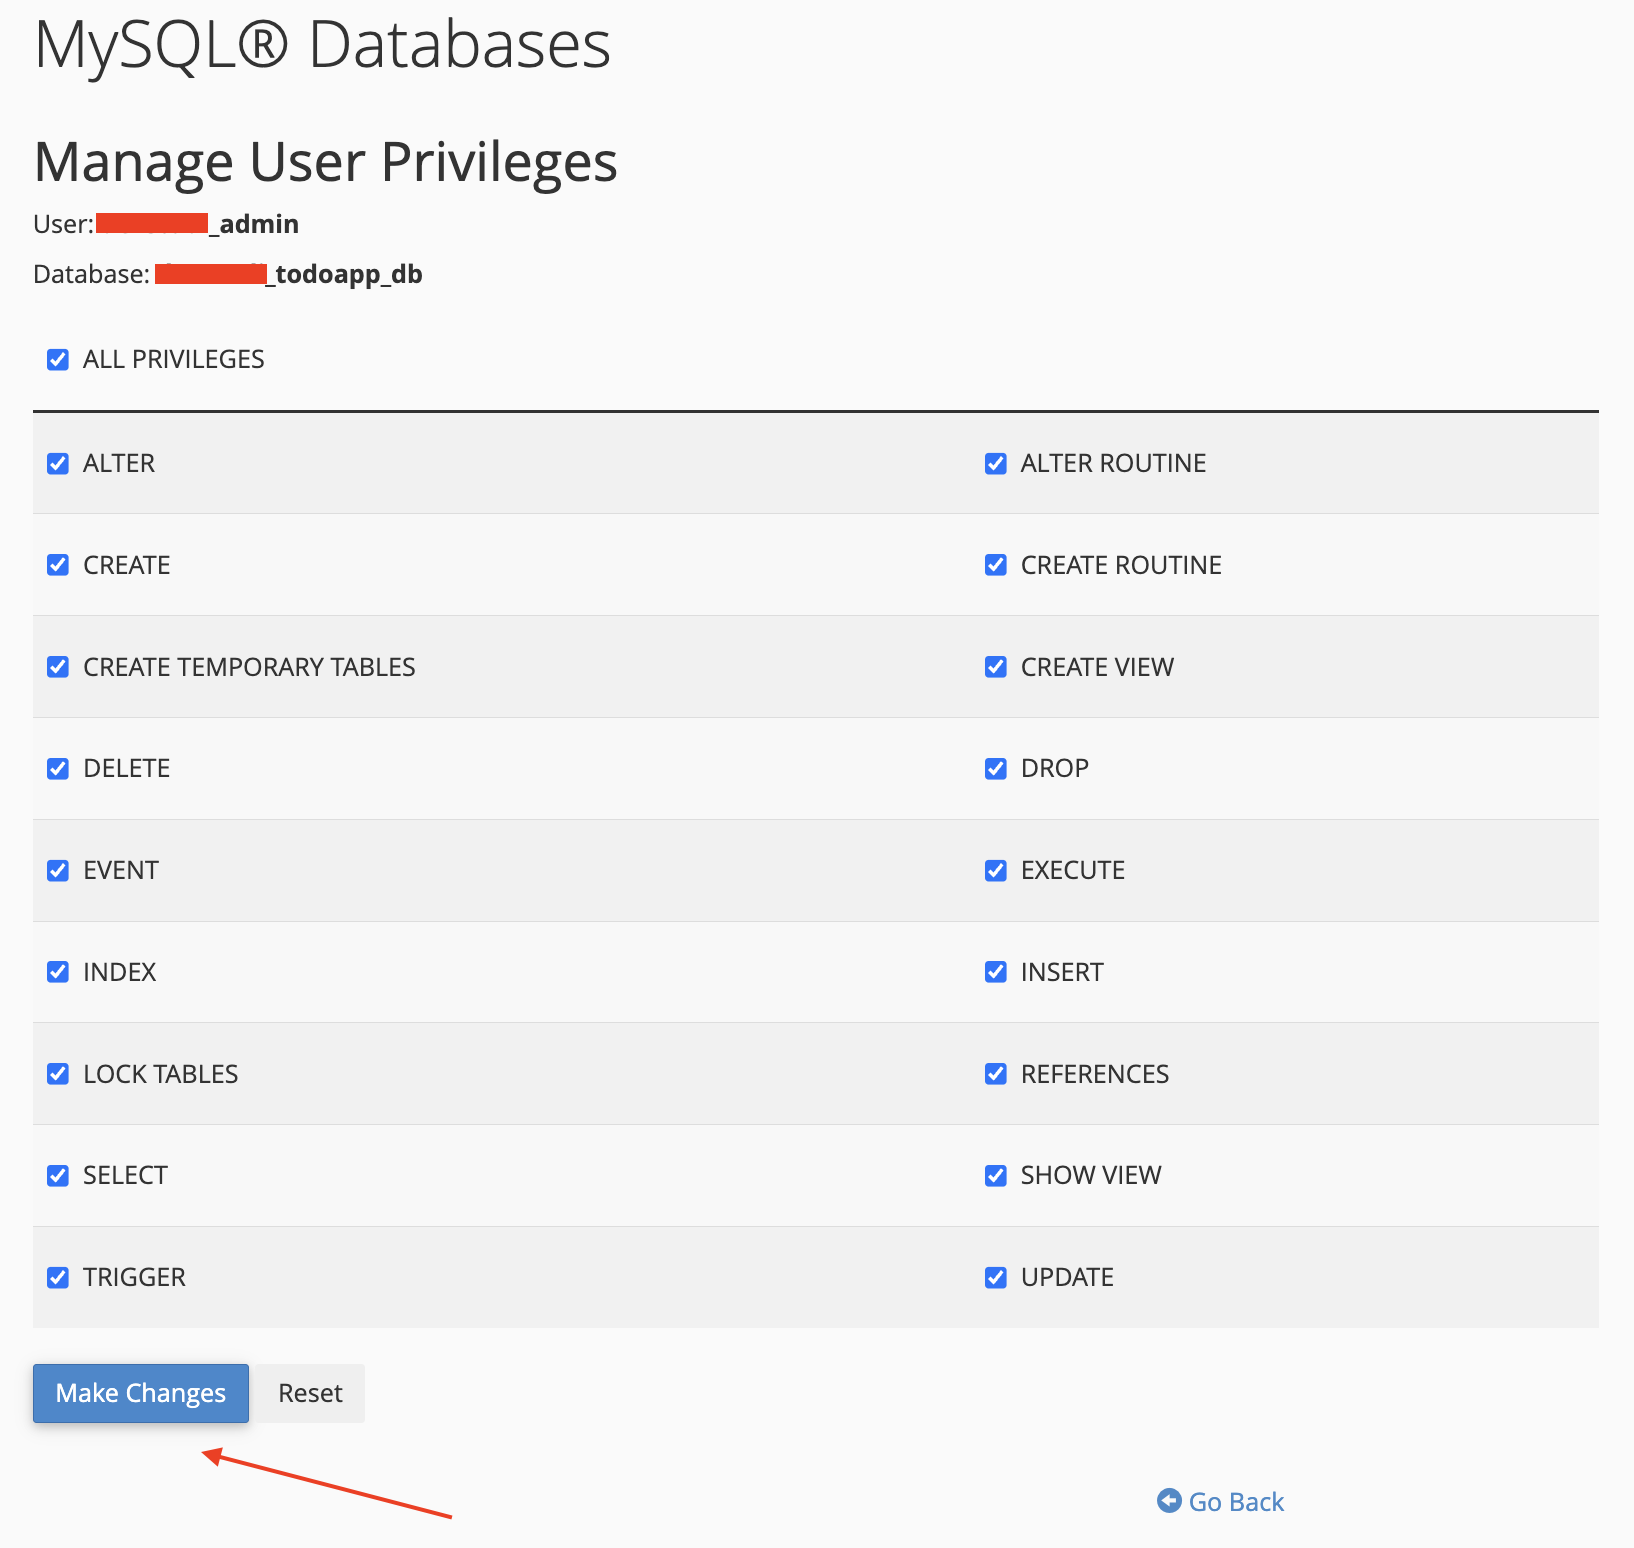Click the Go Back arrow icon
Image resolution: width=1634 pixels, height=1548 pixels.
pos(1168,1501)
